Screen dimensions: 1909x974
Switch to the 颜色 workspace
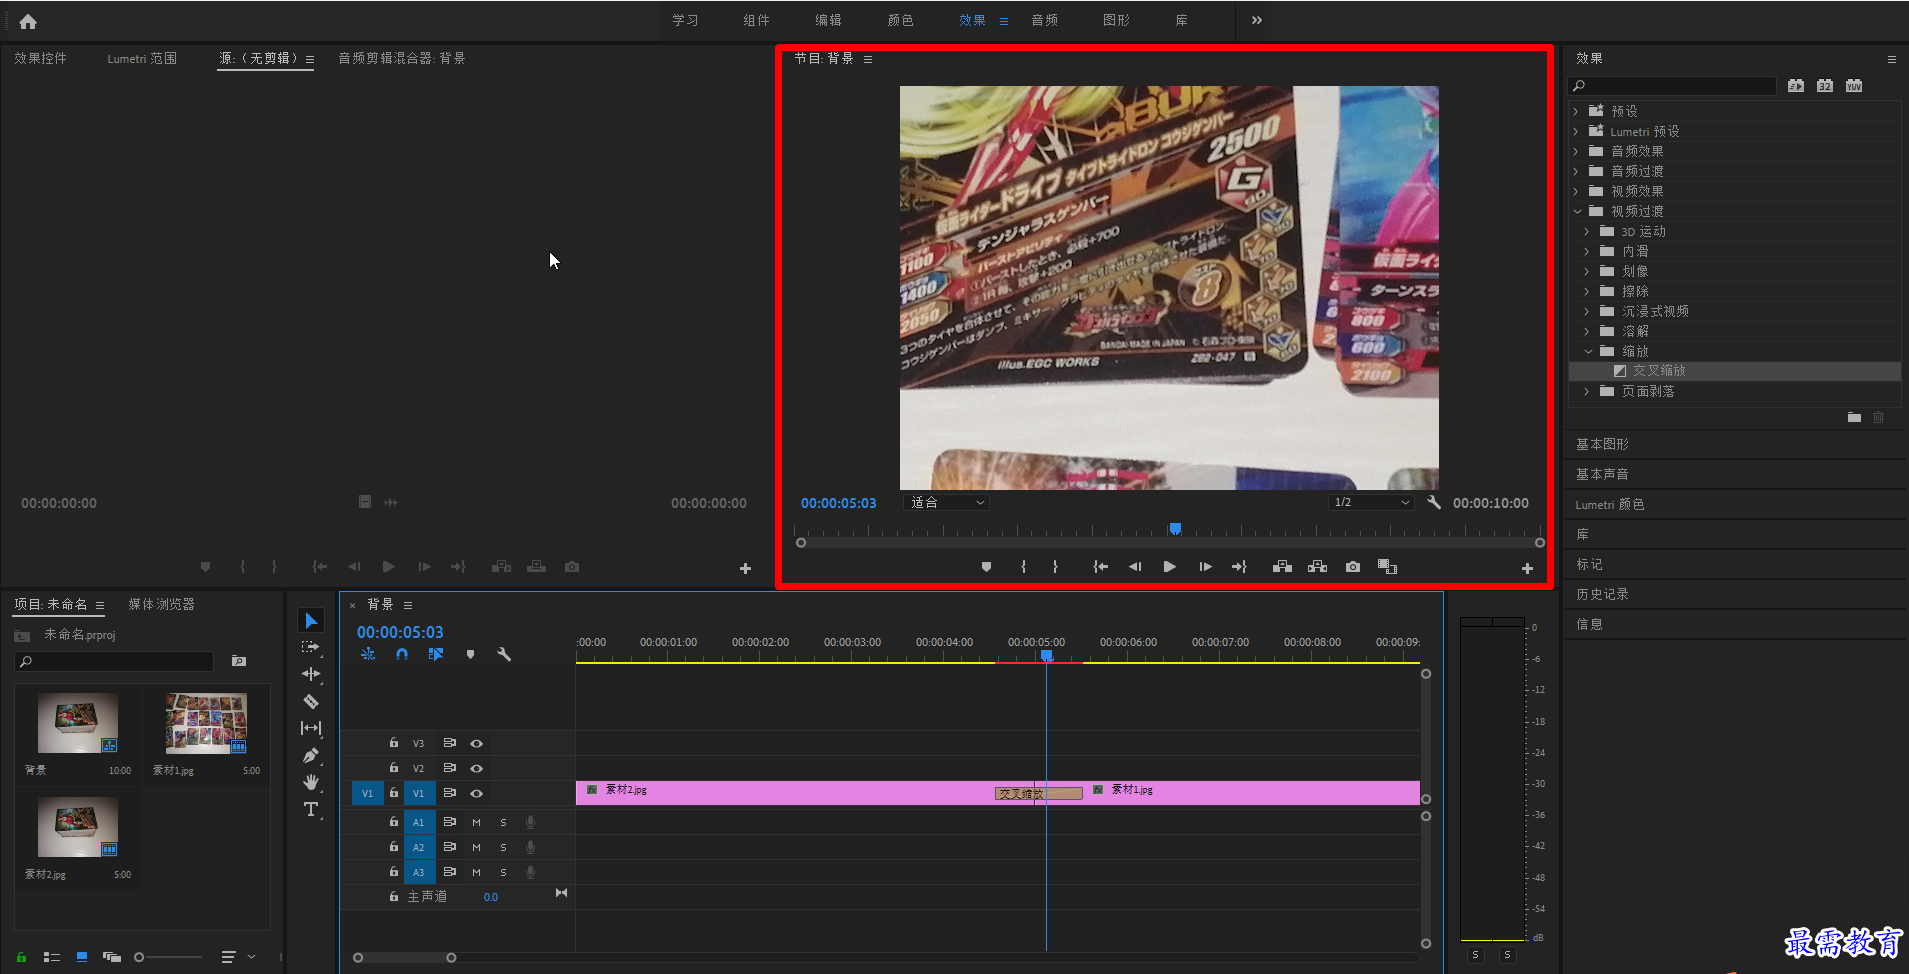[900, 20]
